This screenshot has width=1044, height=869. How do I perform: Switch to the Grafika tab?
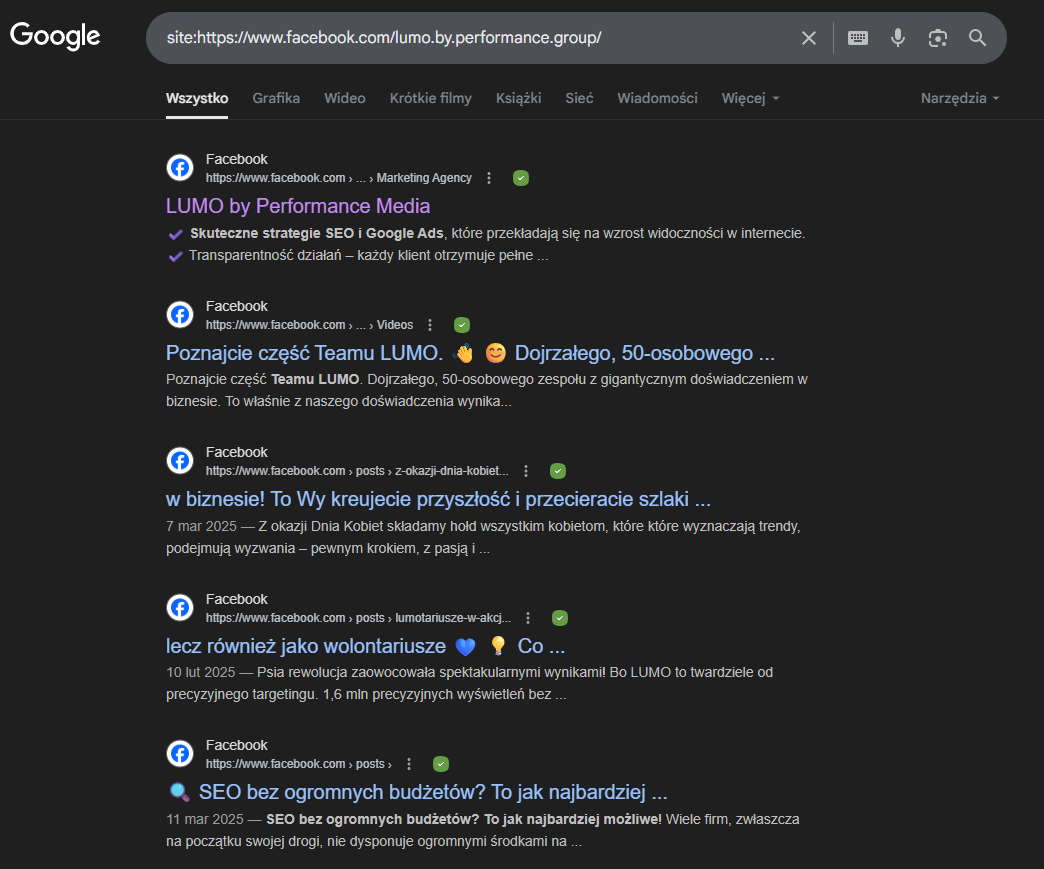point(276,99)
